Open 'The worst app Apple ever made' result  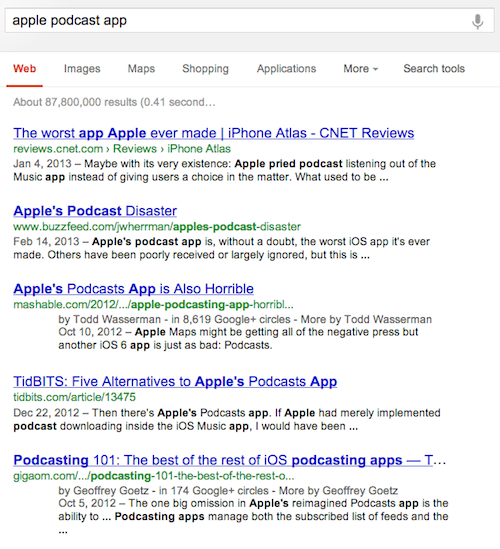214,133
